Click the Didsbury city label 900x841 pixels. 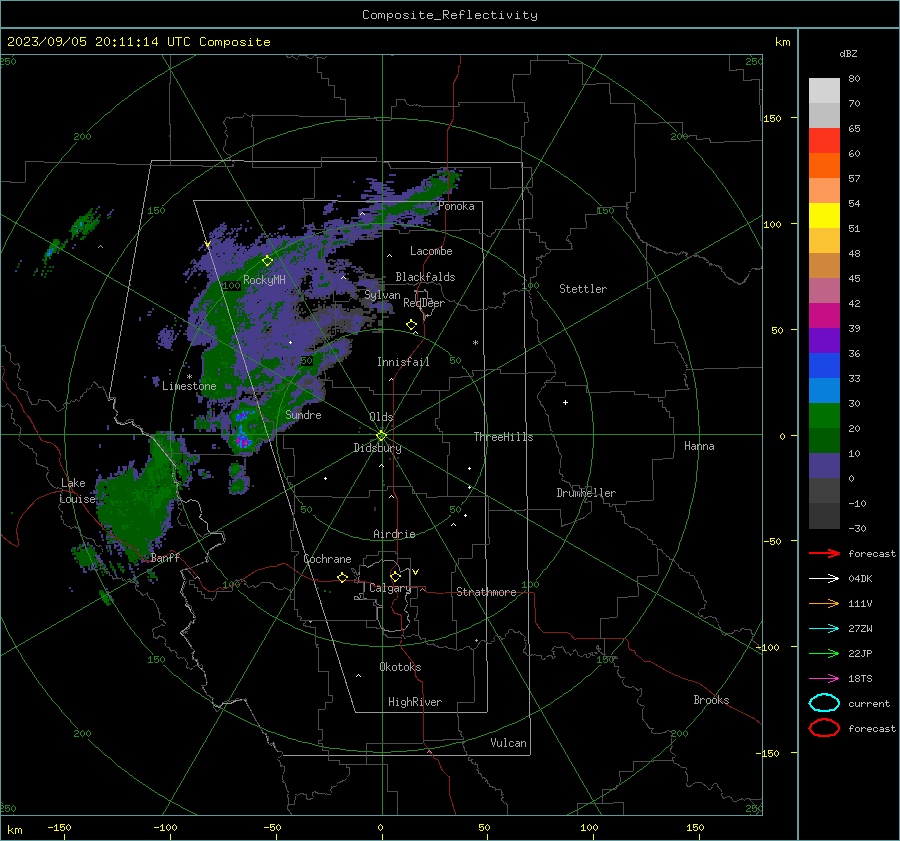click(x=377, y=448)
